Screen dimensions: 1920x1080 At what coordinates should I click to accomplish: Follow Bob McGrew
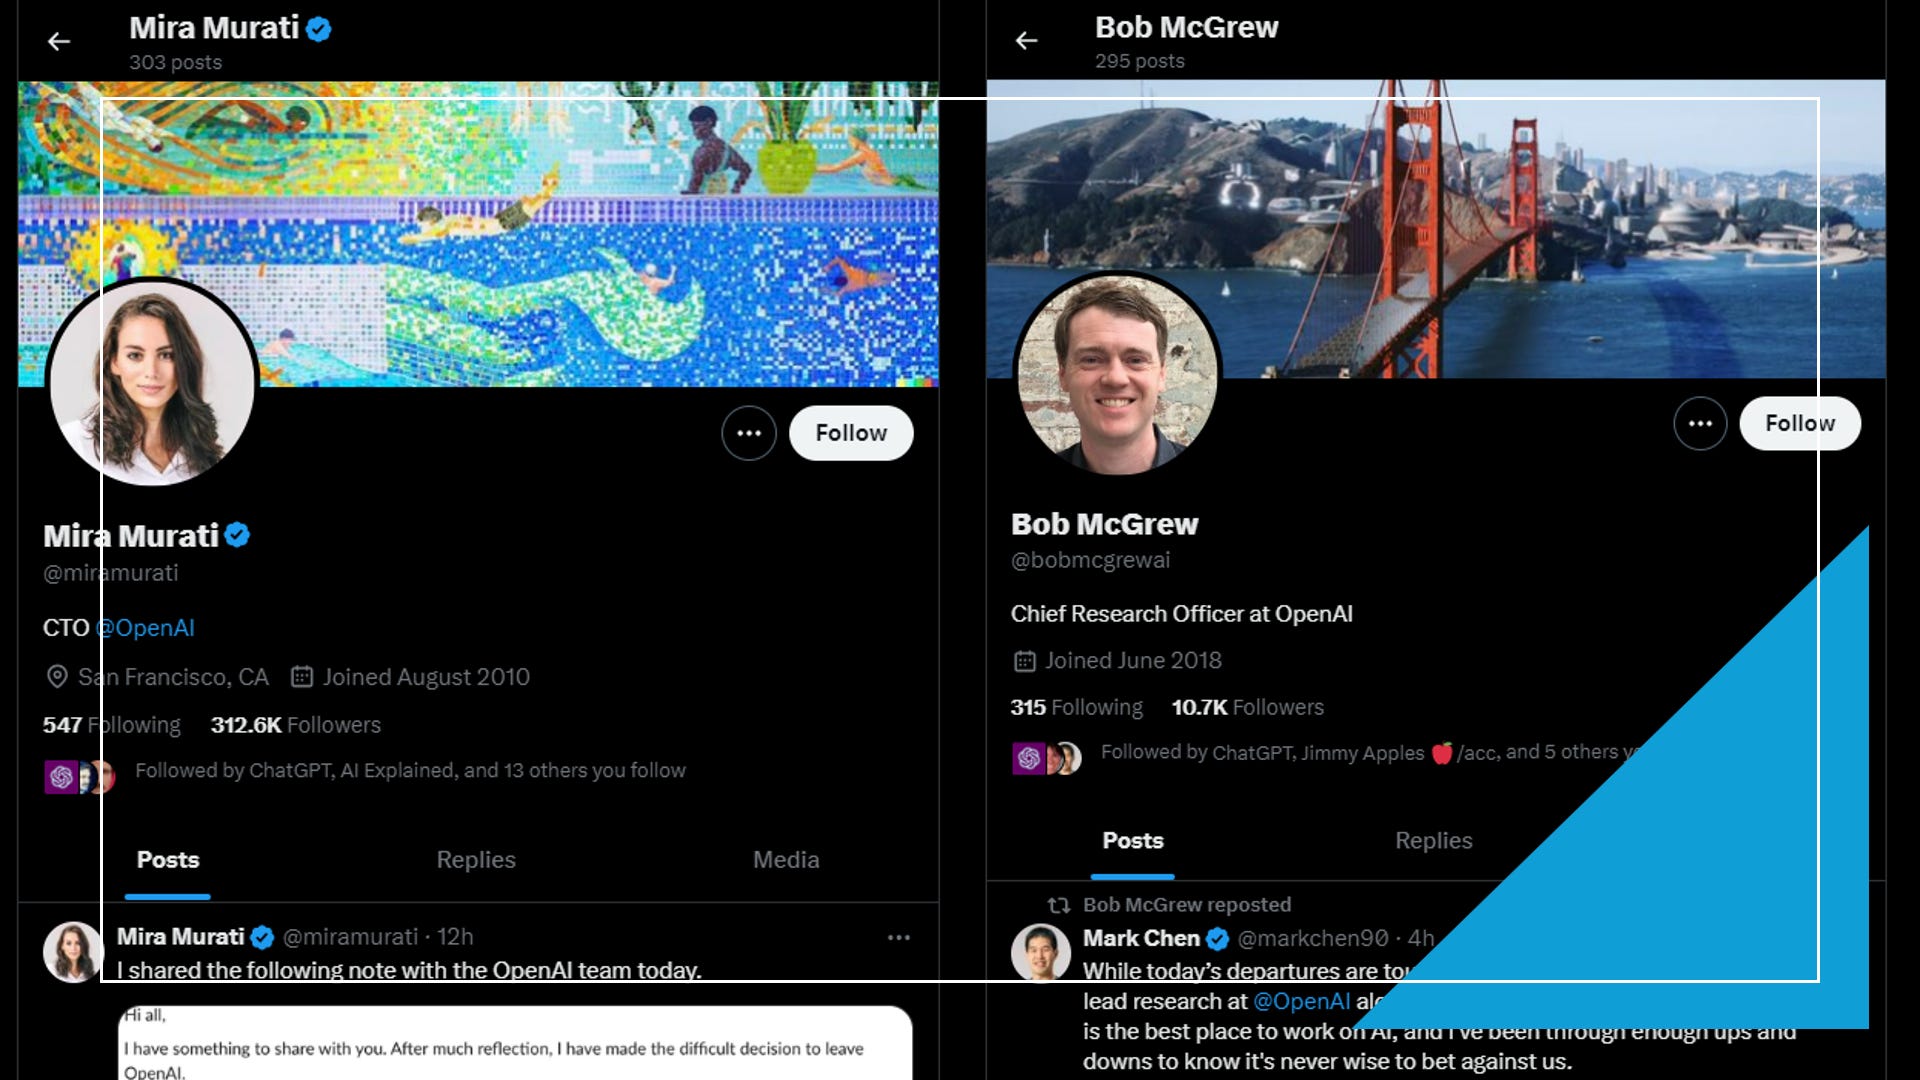(1799, 424)
